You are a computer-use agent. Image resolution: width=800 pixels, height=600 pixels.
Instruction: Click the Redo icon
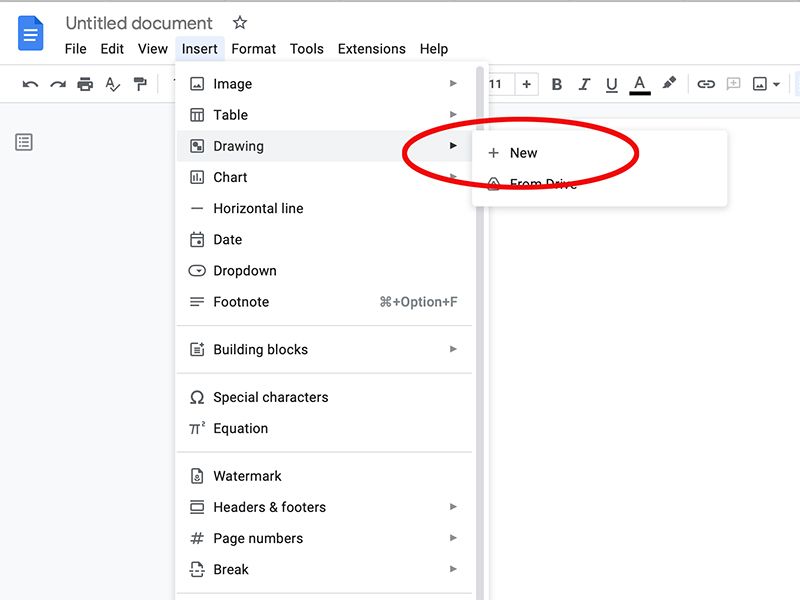pos(58,84)
